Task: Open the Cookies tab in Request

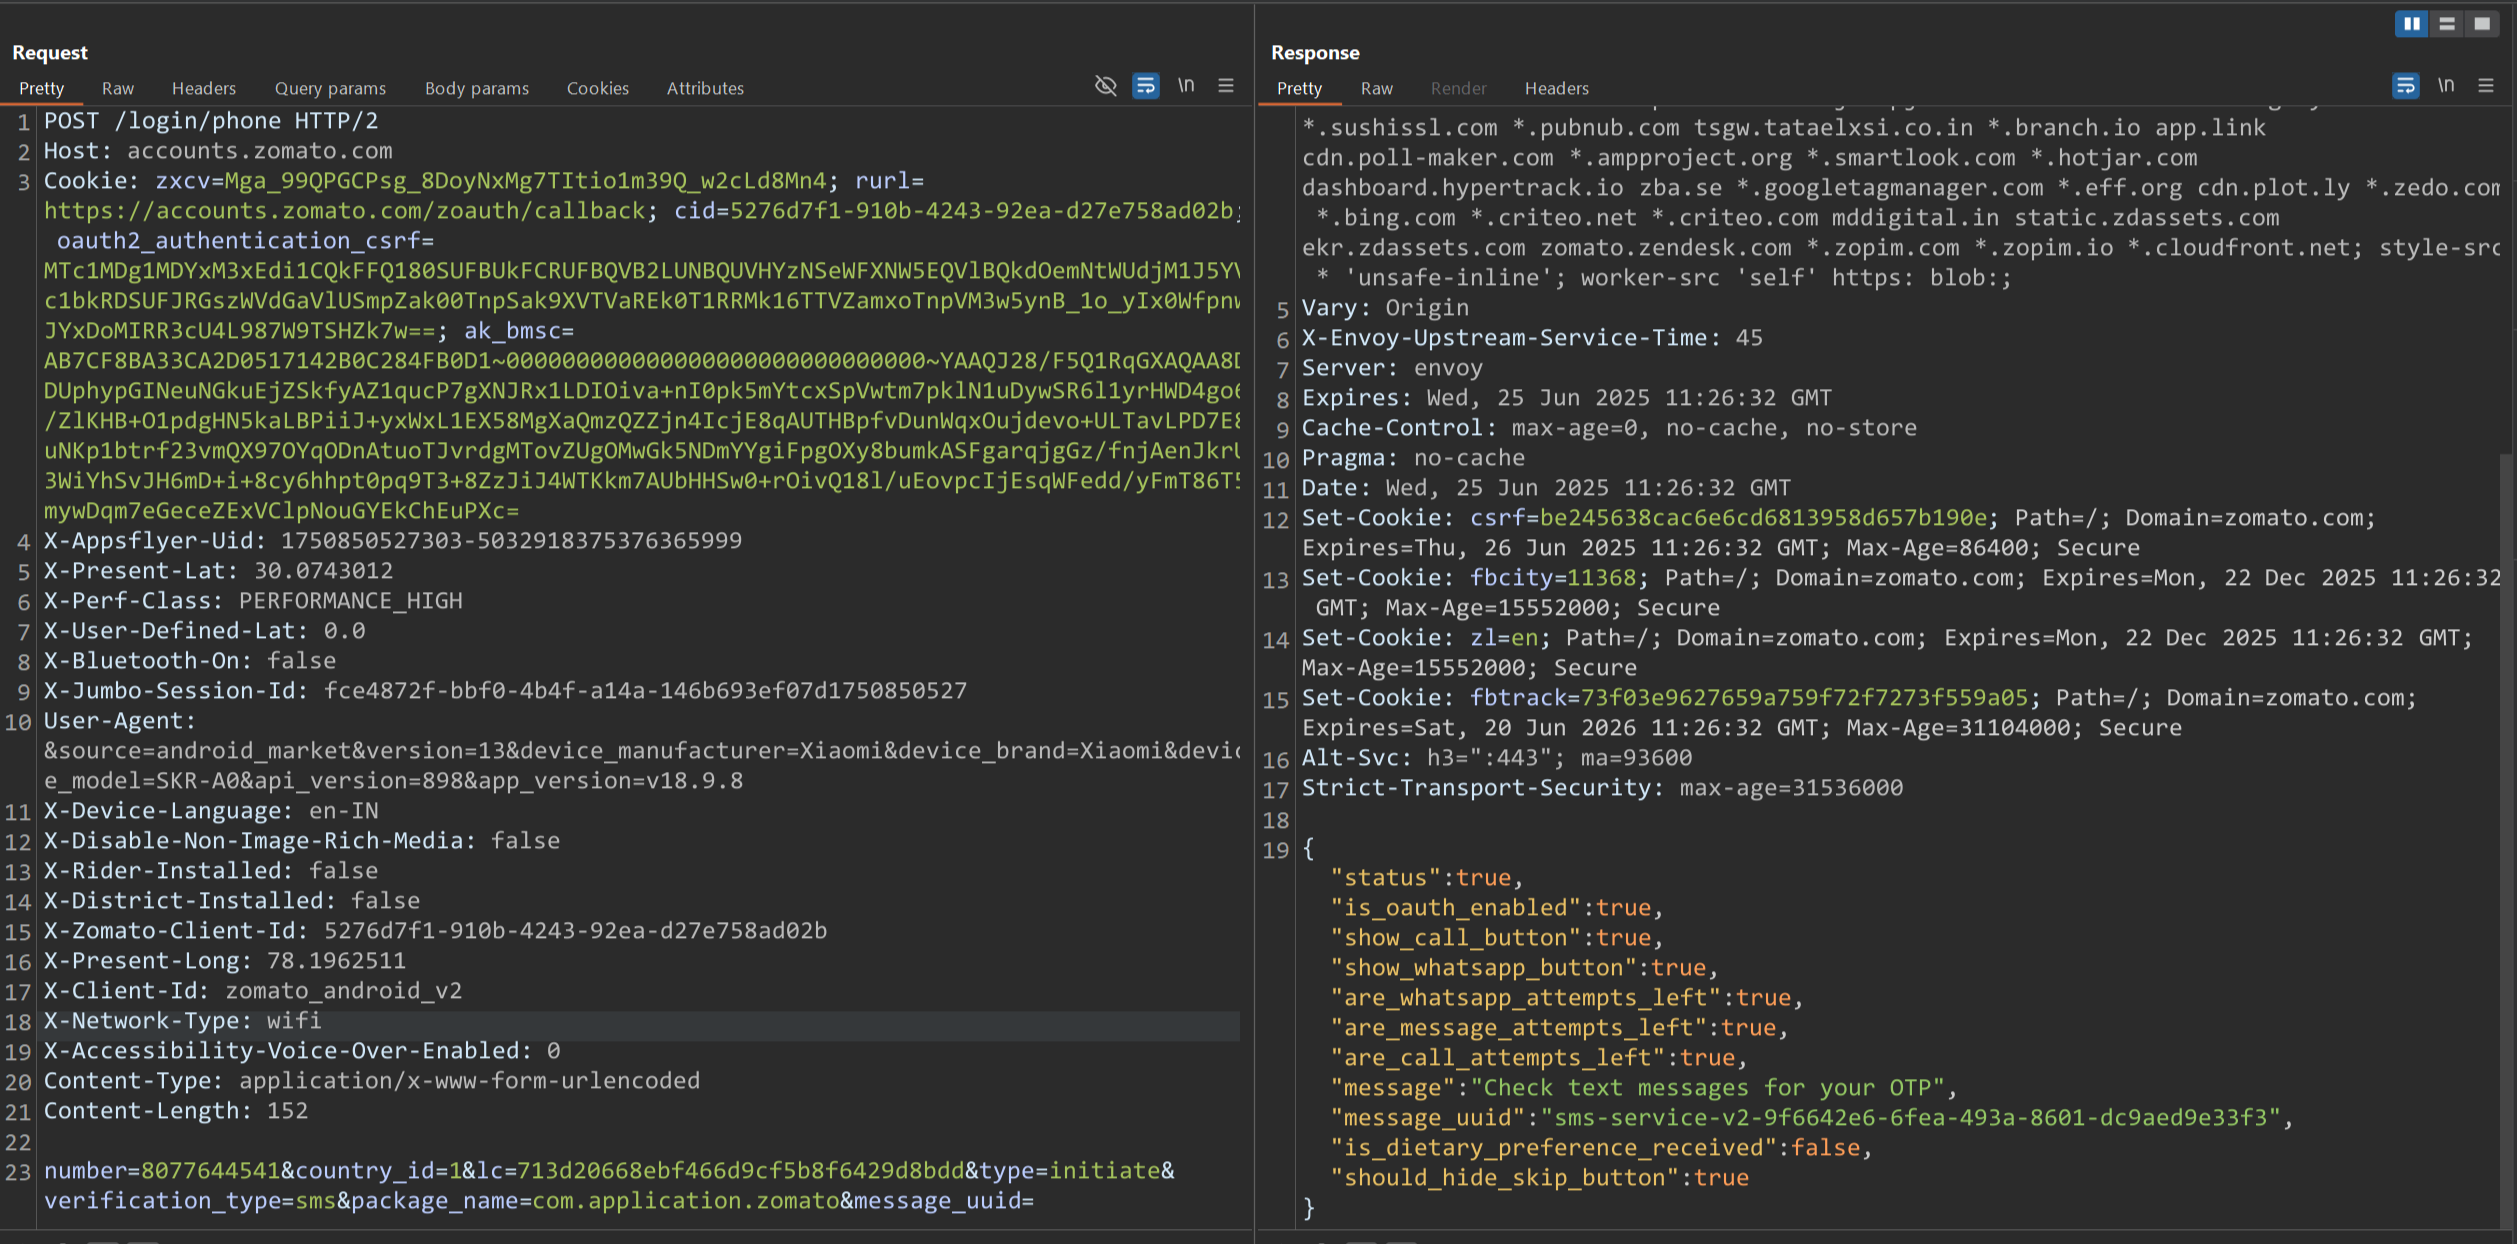Action: (x=598, y=88)
